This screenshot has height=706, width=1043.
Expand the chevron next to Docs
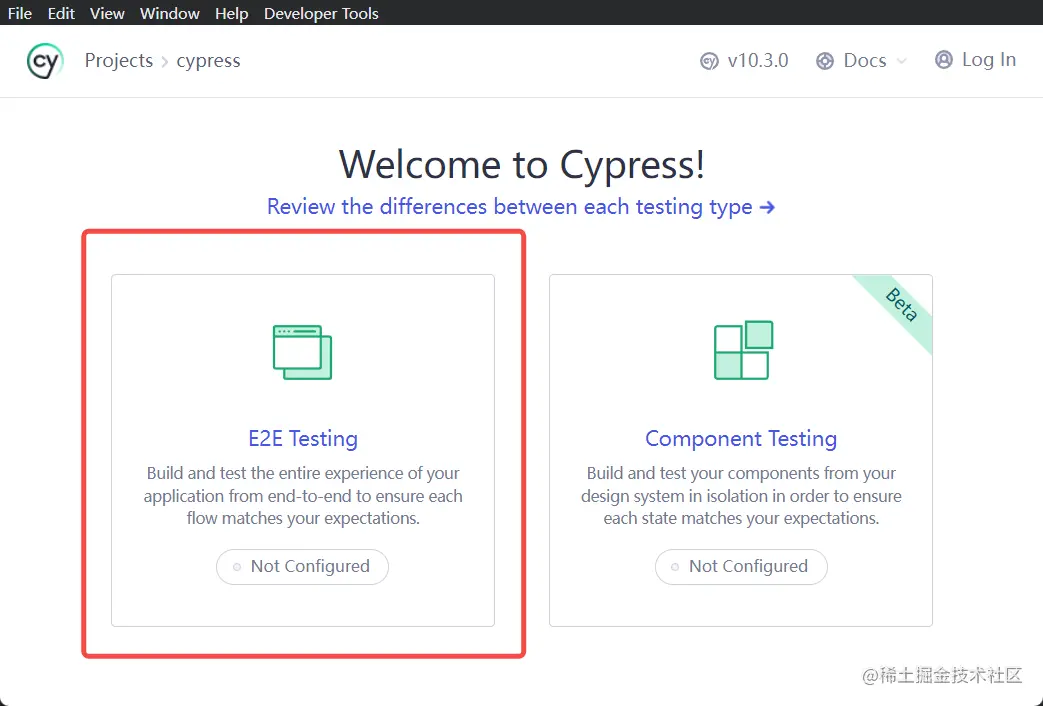[901, 62]
